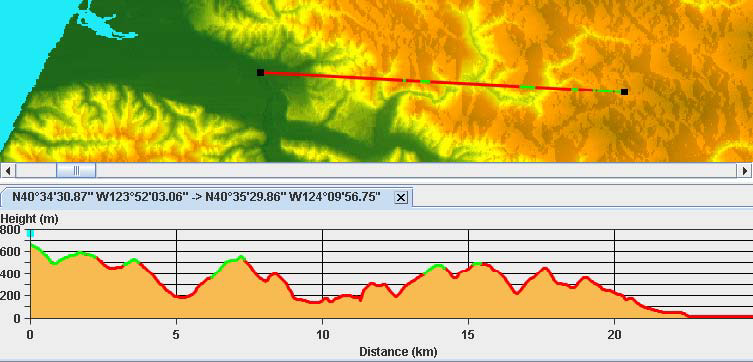753x362 pixels.
Task: Click the empty scrollbar track right of the thumb
Action: [x=416, y=170]
